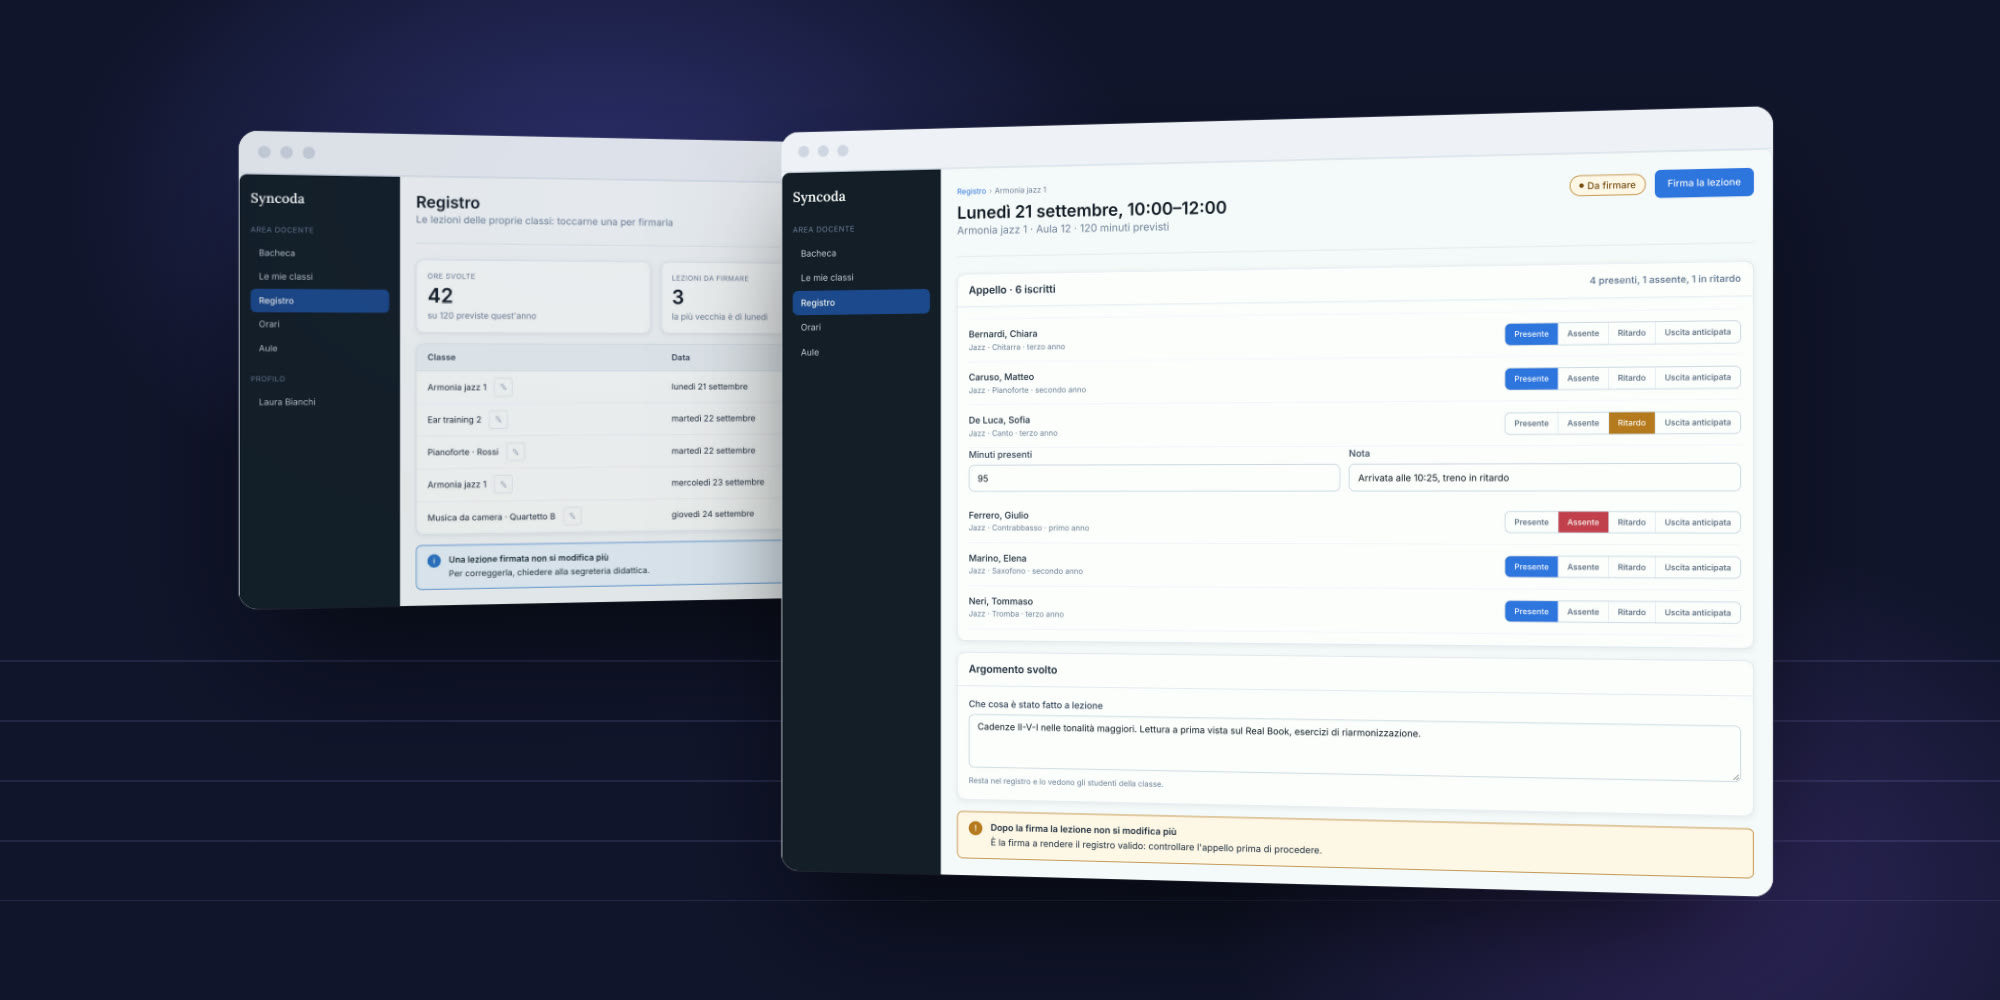Mark Bernardi, Chiara as Assente
Viewport: 2000px width, 1000px height.
1583,333
